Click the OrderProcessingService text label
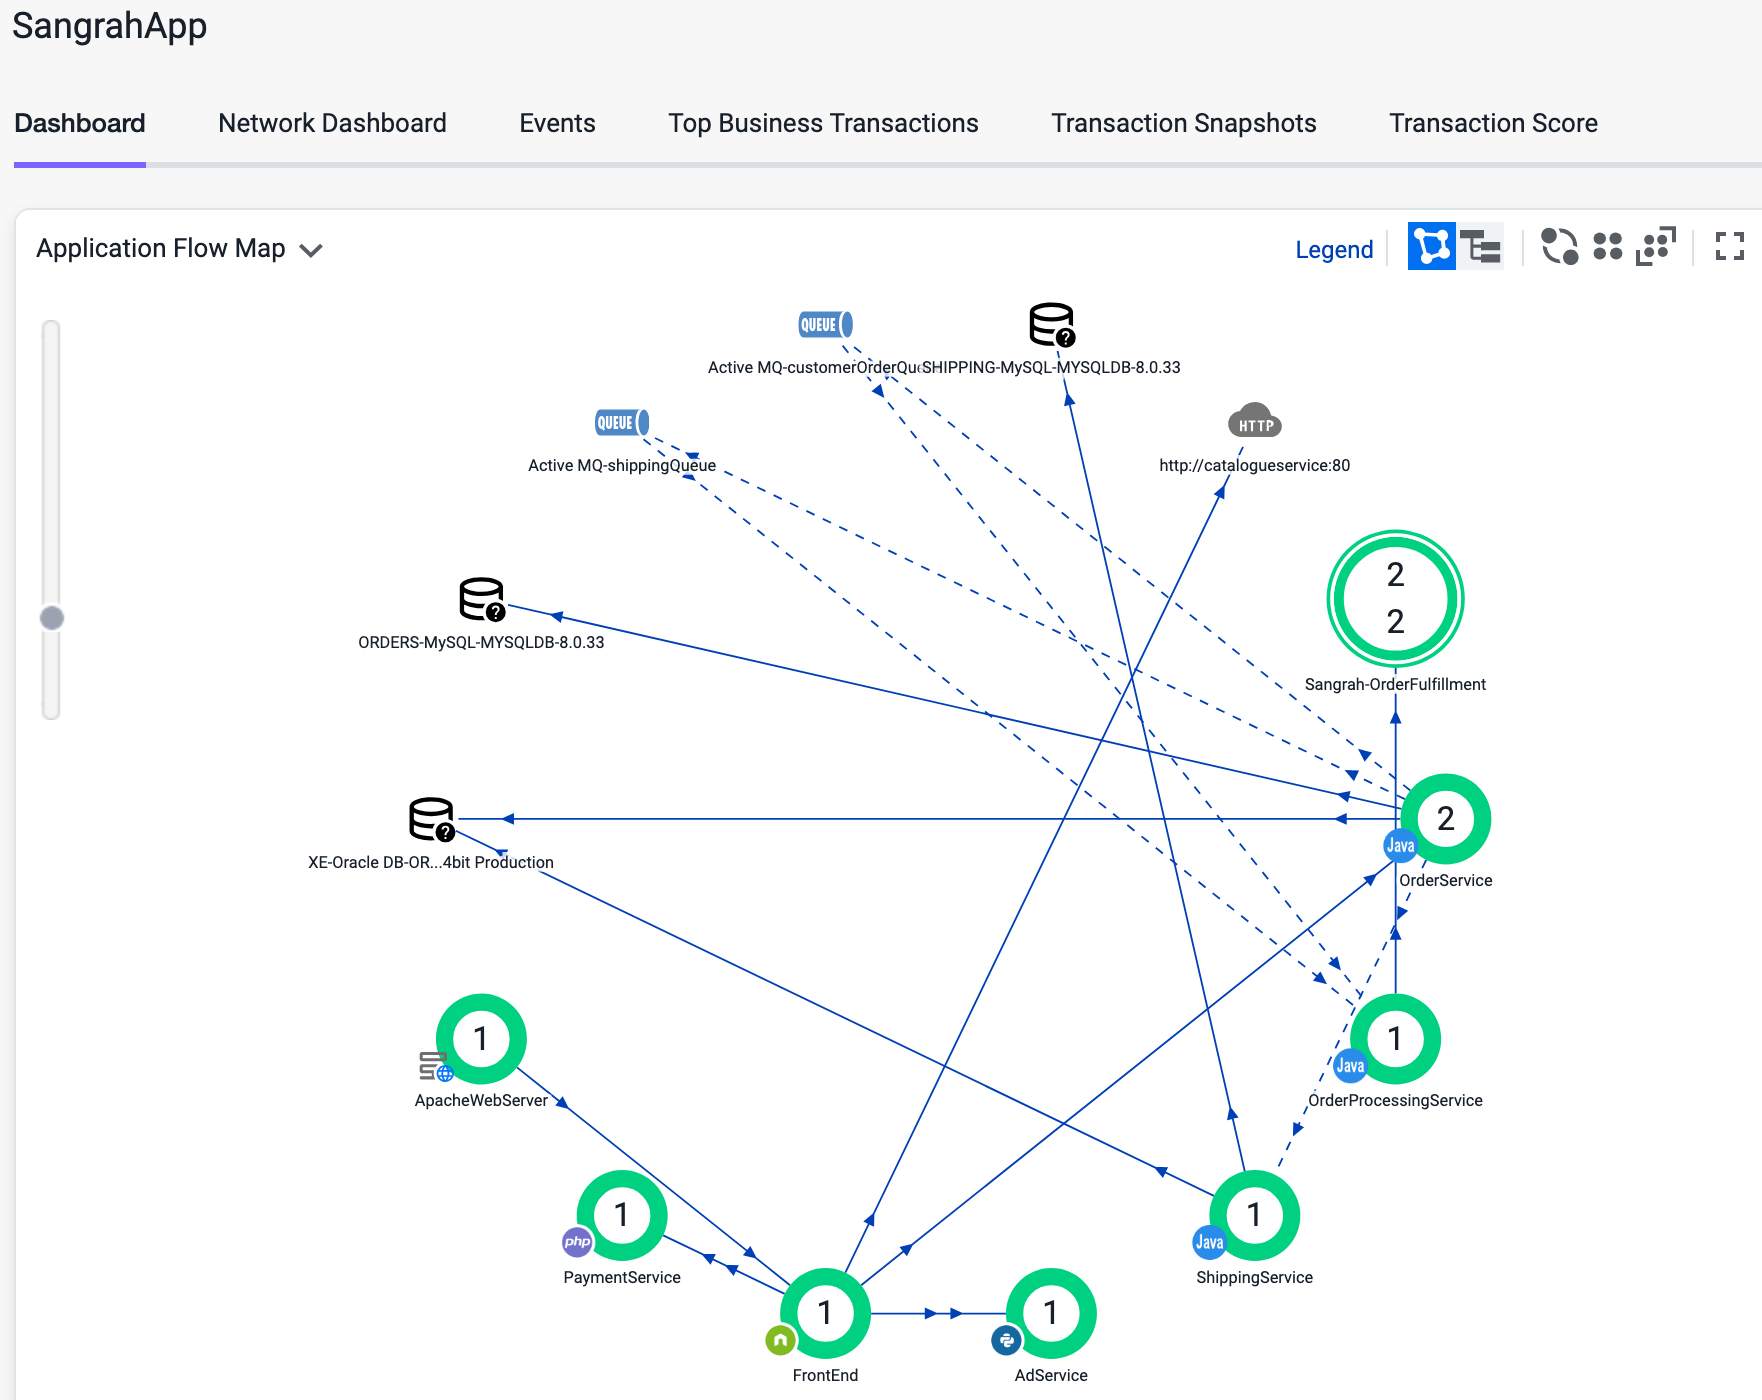Viewport: 1762px width, 1400px height. coord(1395,1100)
